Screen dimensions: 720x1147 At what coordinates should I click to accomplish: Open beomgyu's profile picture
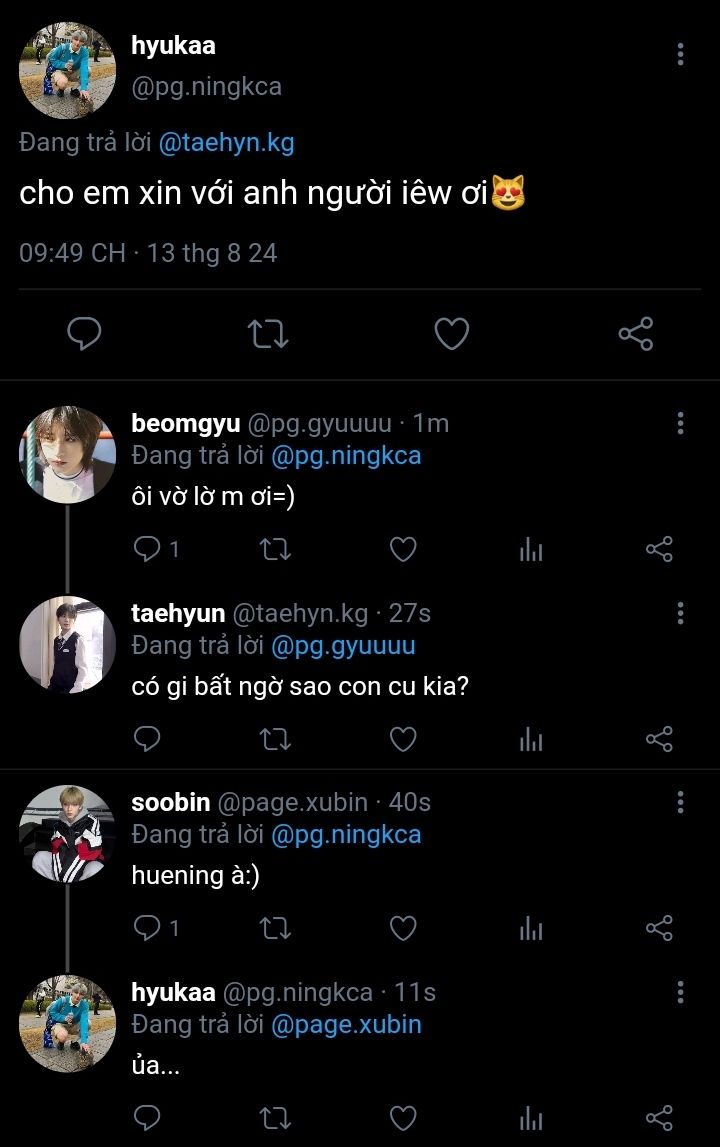point(67,454)
